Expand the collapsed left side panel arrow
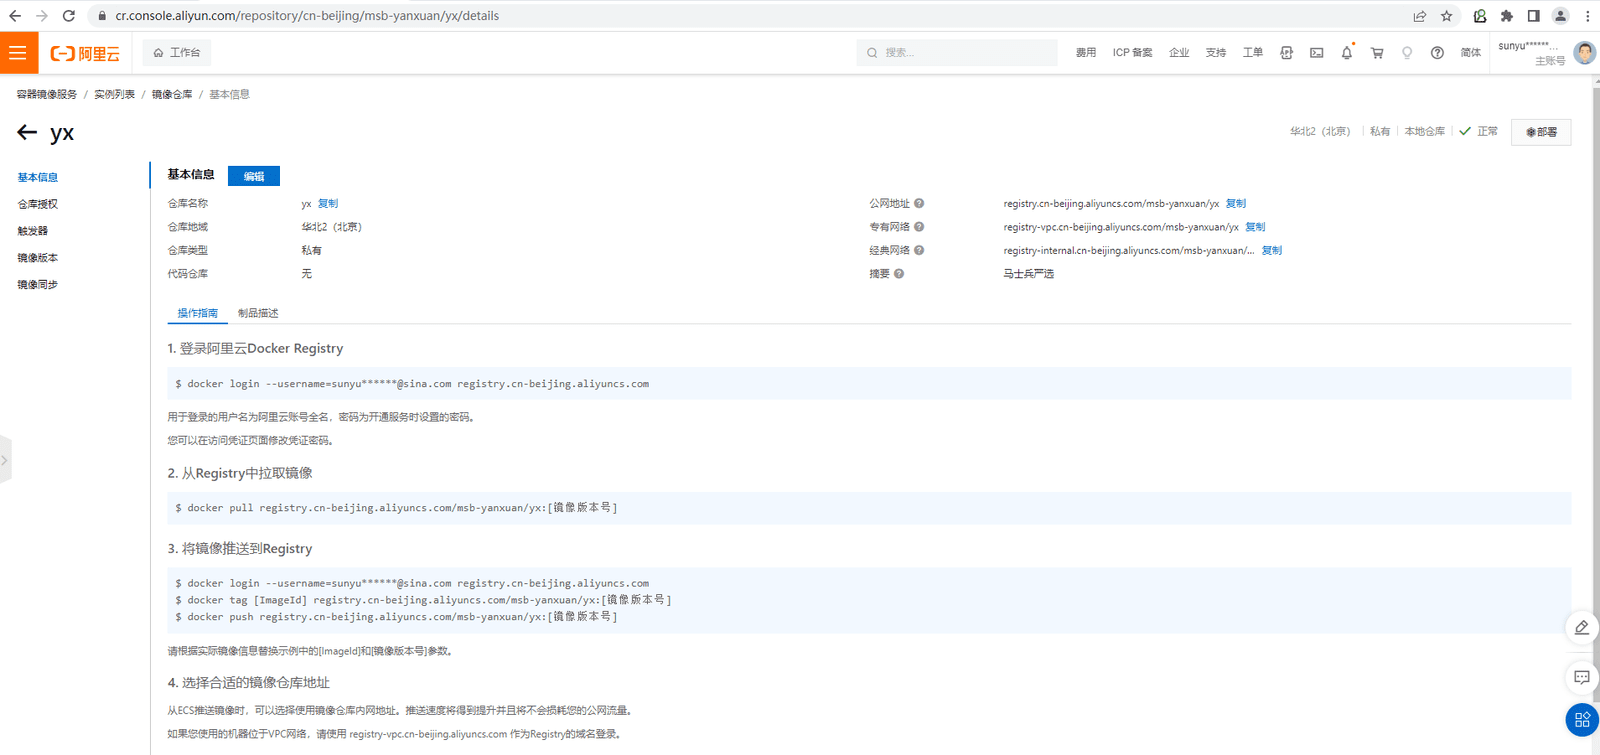The image size is (1600, 755). pyautogui.click(x=5, y=460)
